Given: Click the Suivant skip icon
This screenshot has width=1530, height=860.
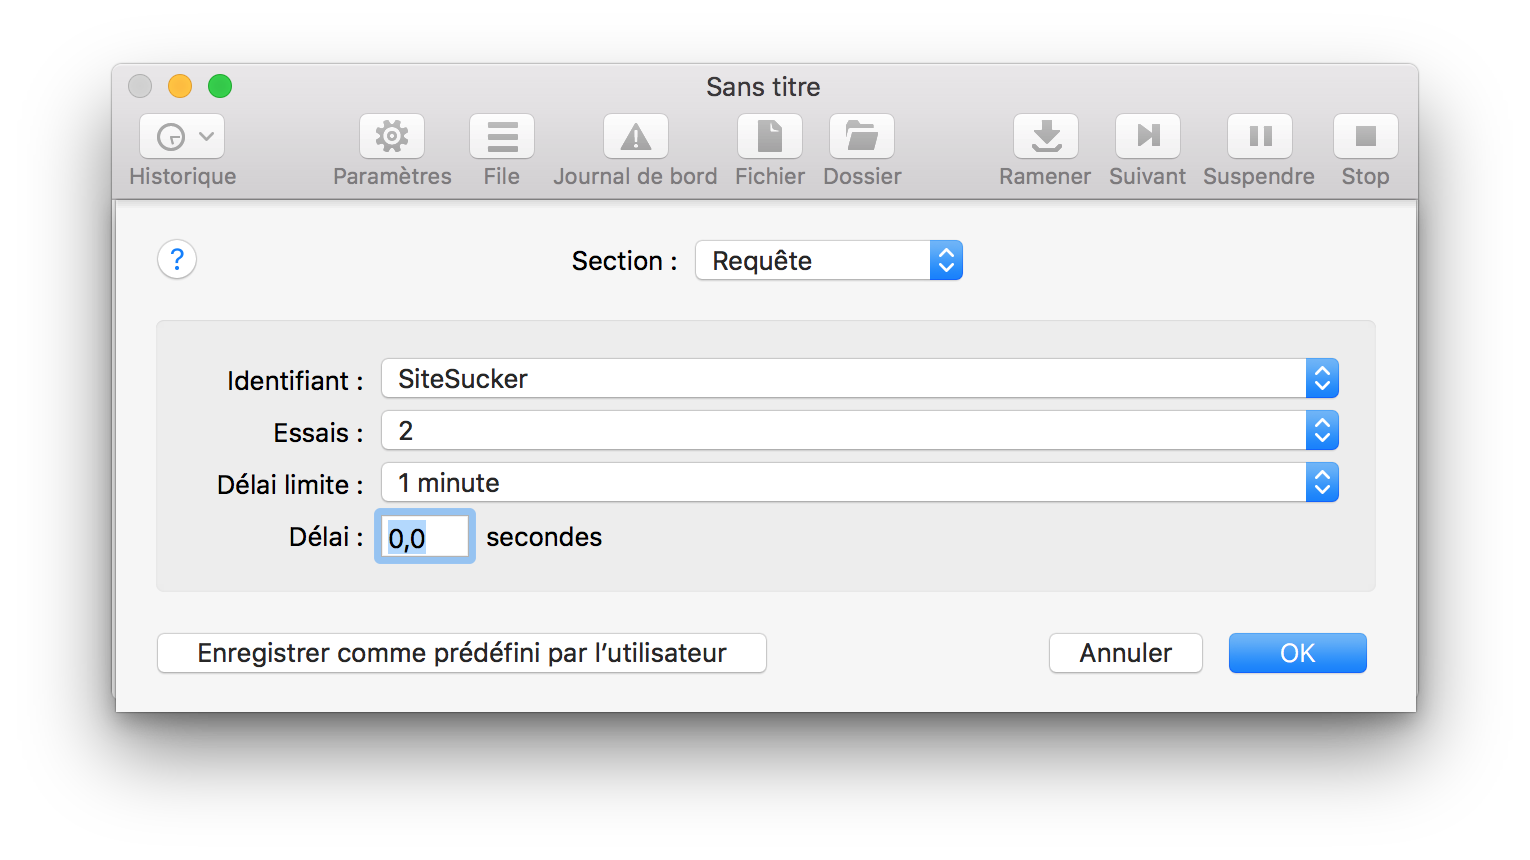Looking at the screenshot, I should (x=1148, y=137).
